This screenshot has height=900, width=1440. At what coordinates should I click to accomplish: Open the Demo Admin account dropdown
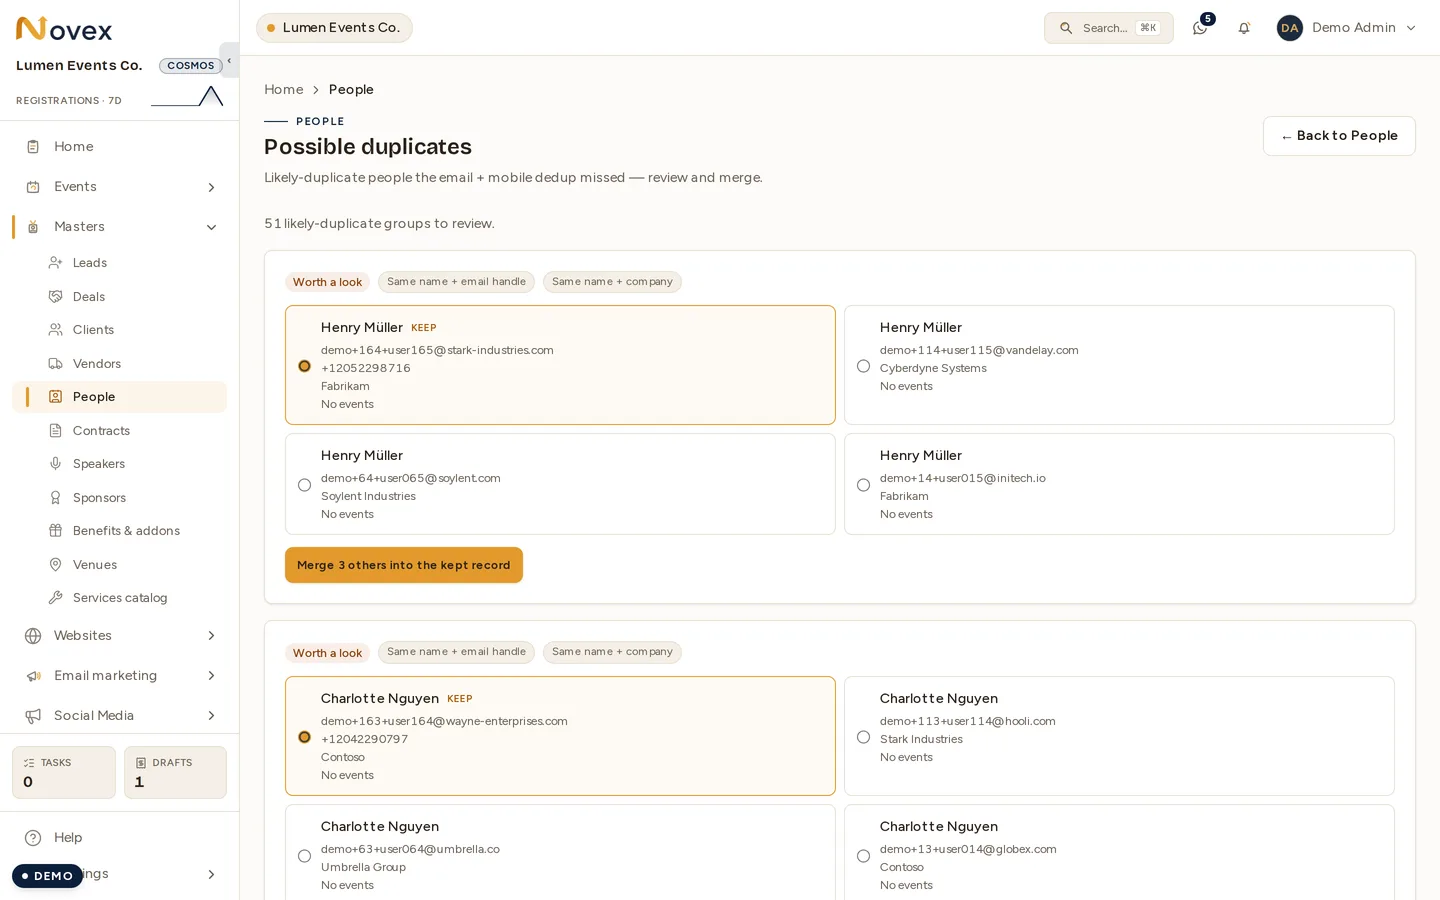(1347, 28)
